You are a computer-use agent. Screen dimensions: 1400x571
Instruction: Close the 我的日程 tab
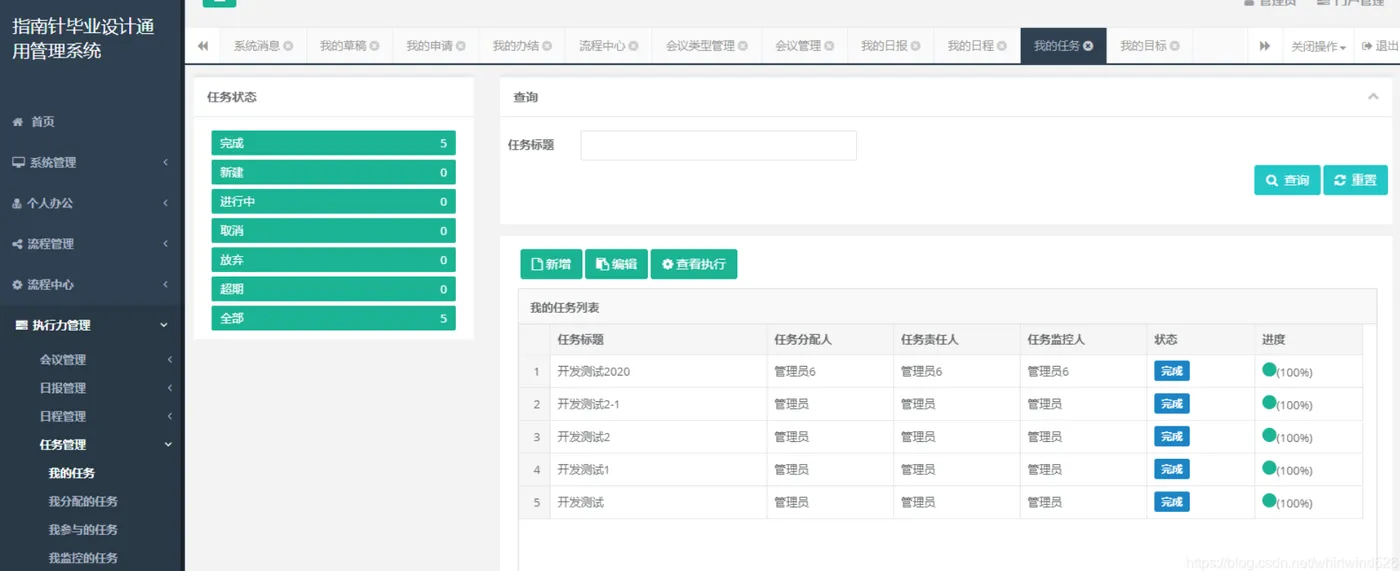pos(1001,46)
